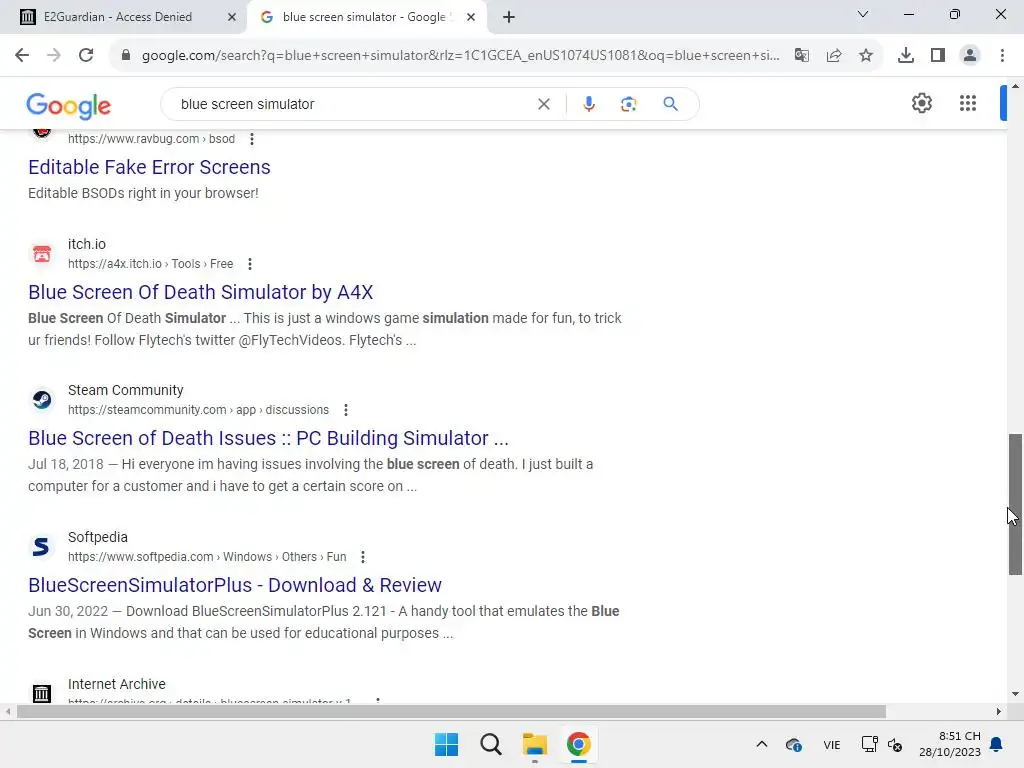Click the Internet Archive site name
1024x768 pixels.
tap(117, 684)
